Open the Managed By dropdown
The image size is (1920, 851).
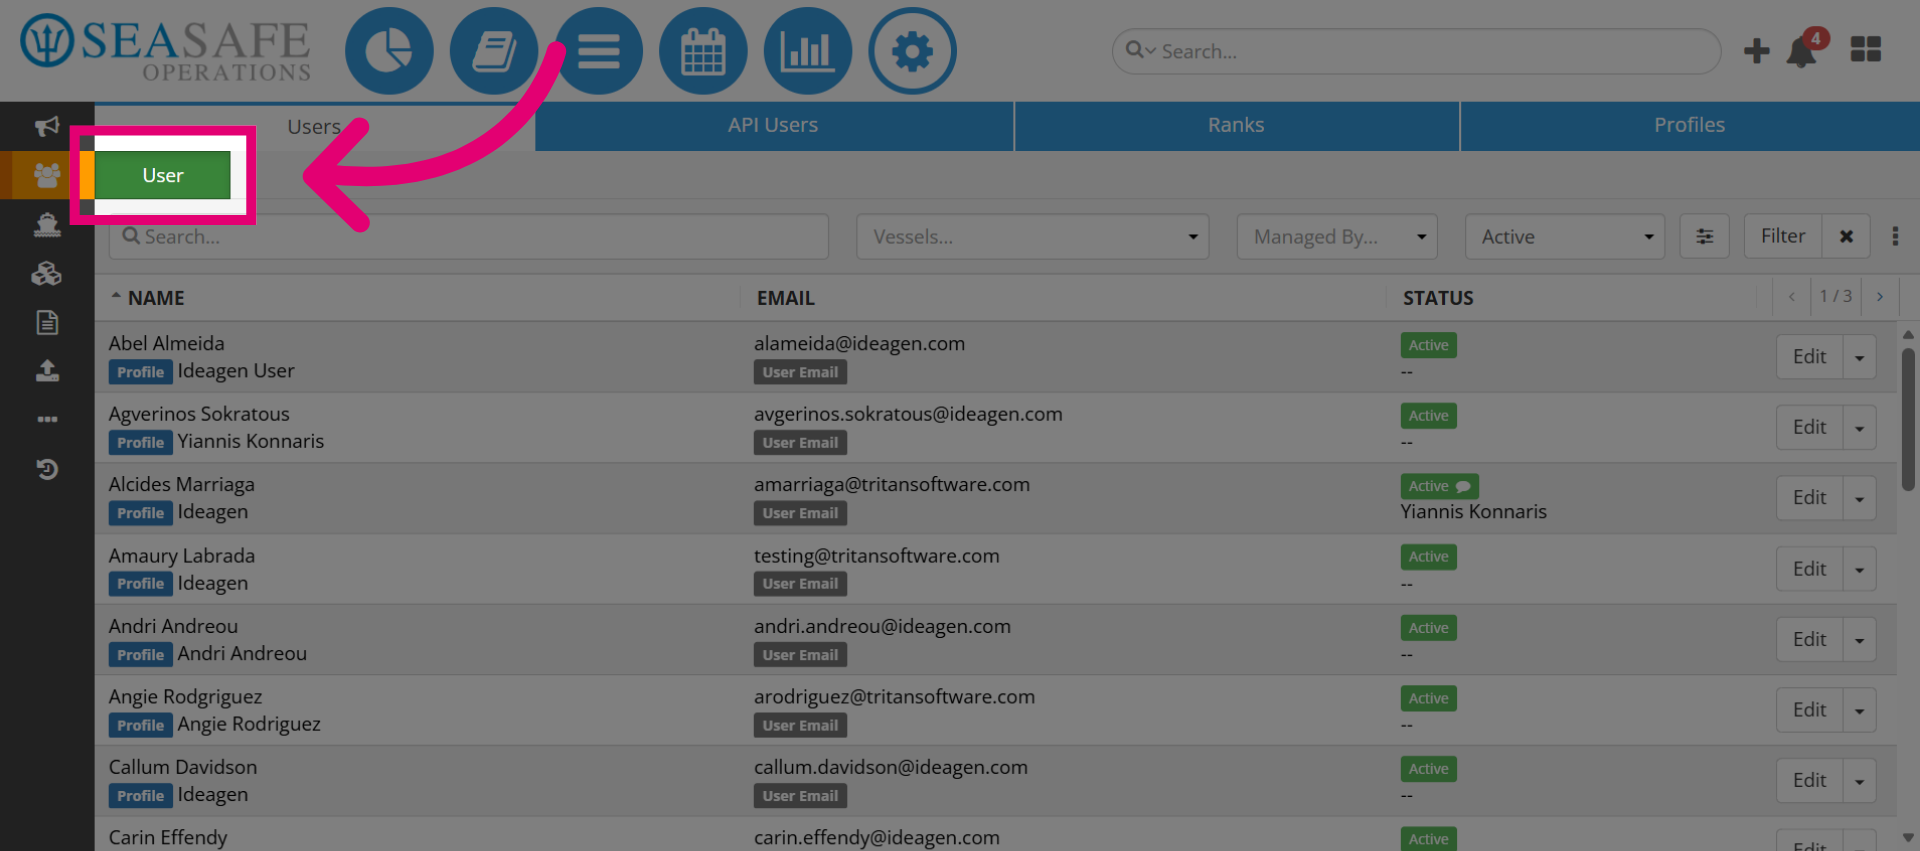1337,237
